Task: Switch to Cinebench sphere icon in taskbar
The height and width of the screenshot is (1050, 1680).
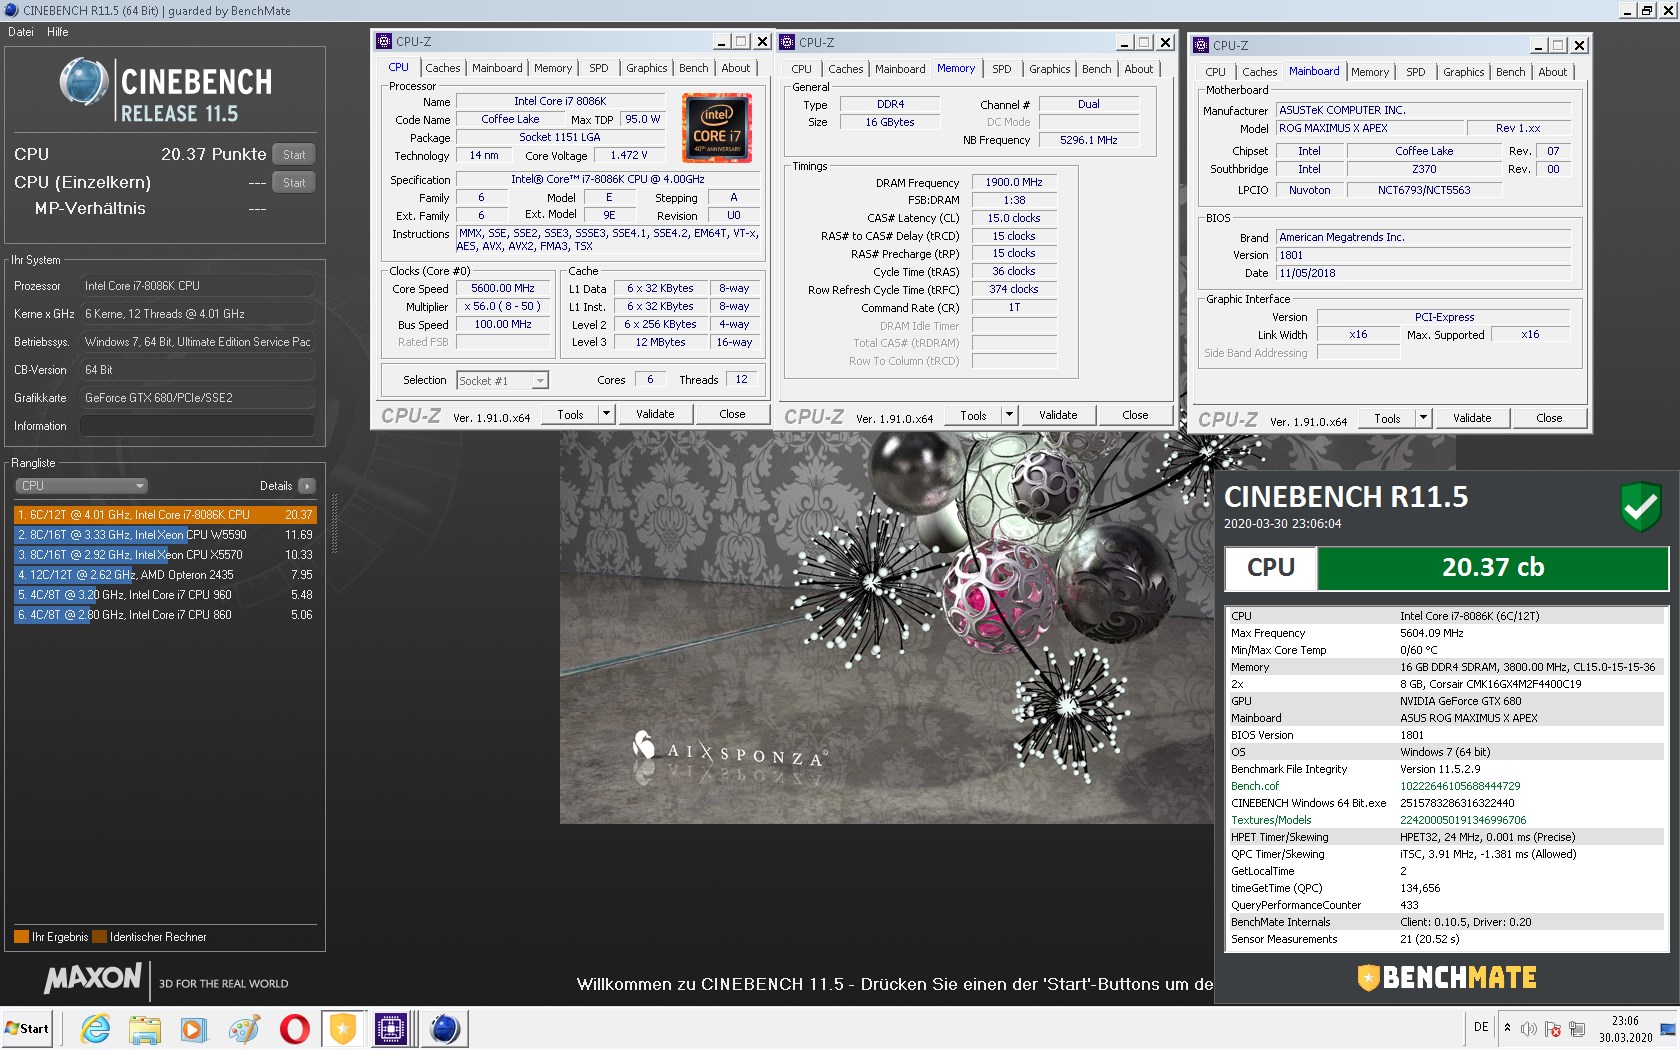Action: pos(444,1028)
